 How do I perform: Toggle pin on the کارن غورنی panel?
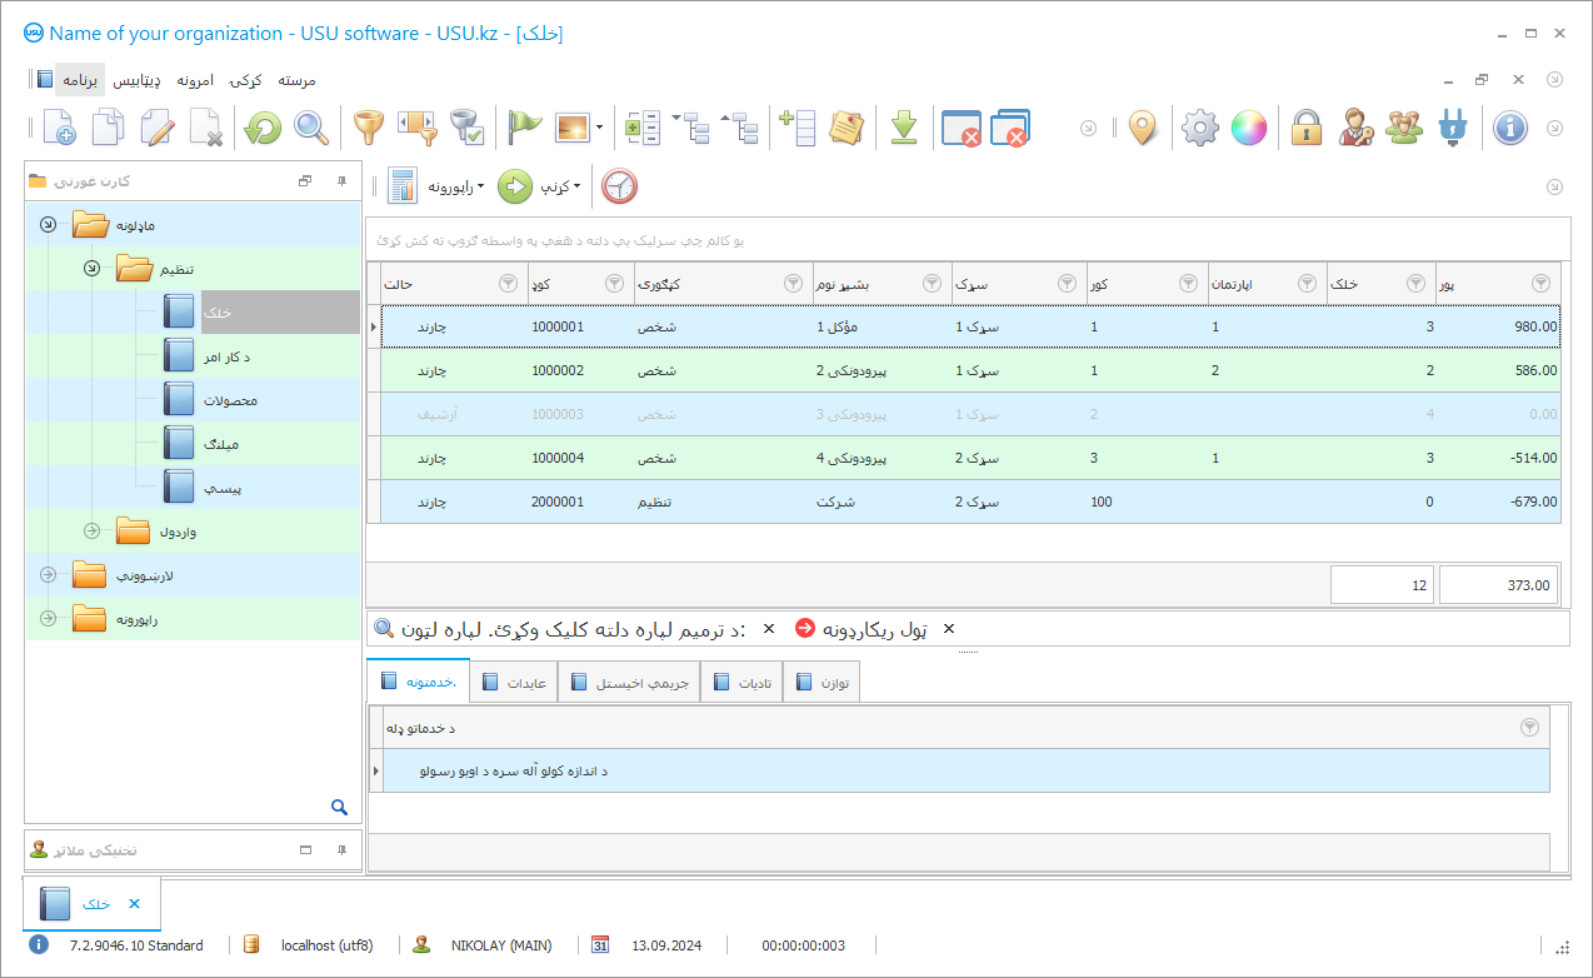coord(342,181)
